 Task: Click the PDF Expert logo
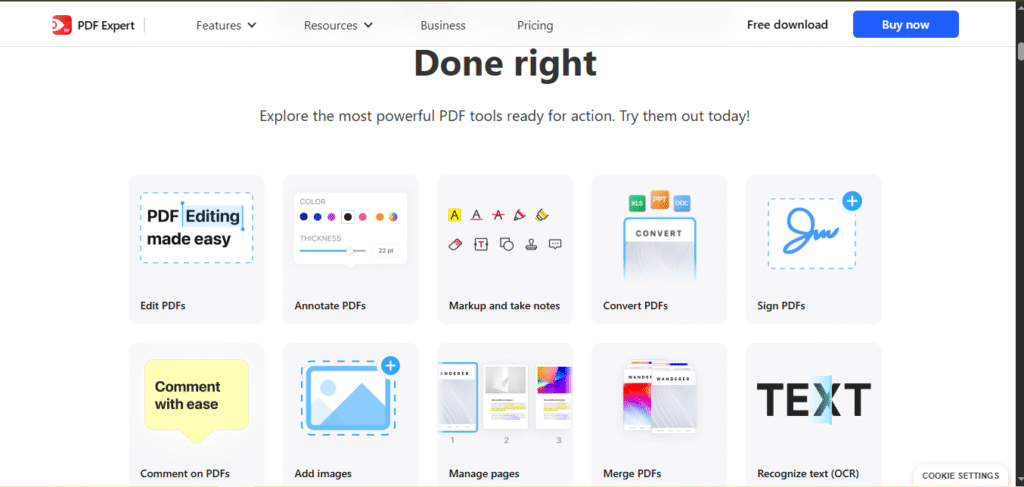(x=97, y=25)
